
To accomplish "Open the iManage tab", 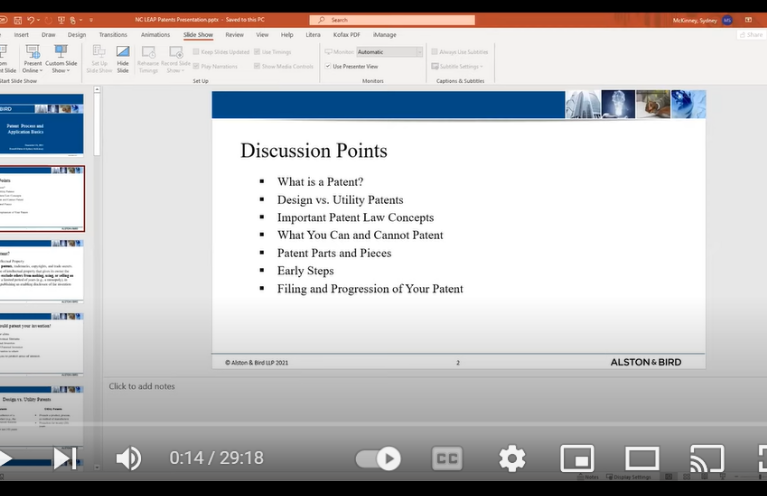I will [384, 35].
